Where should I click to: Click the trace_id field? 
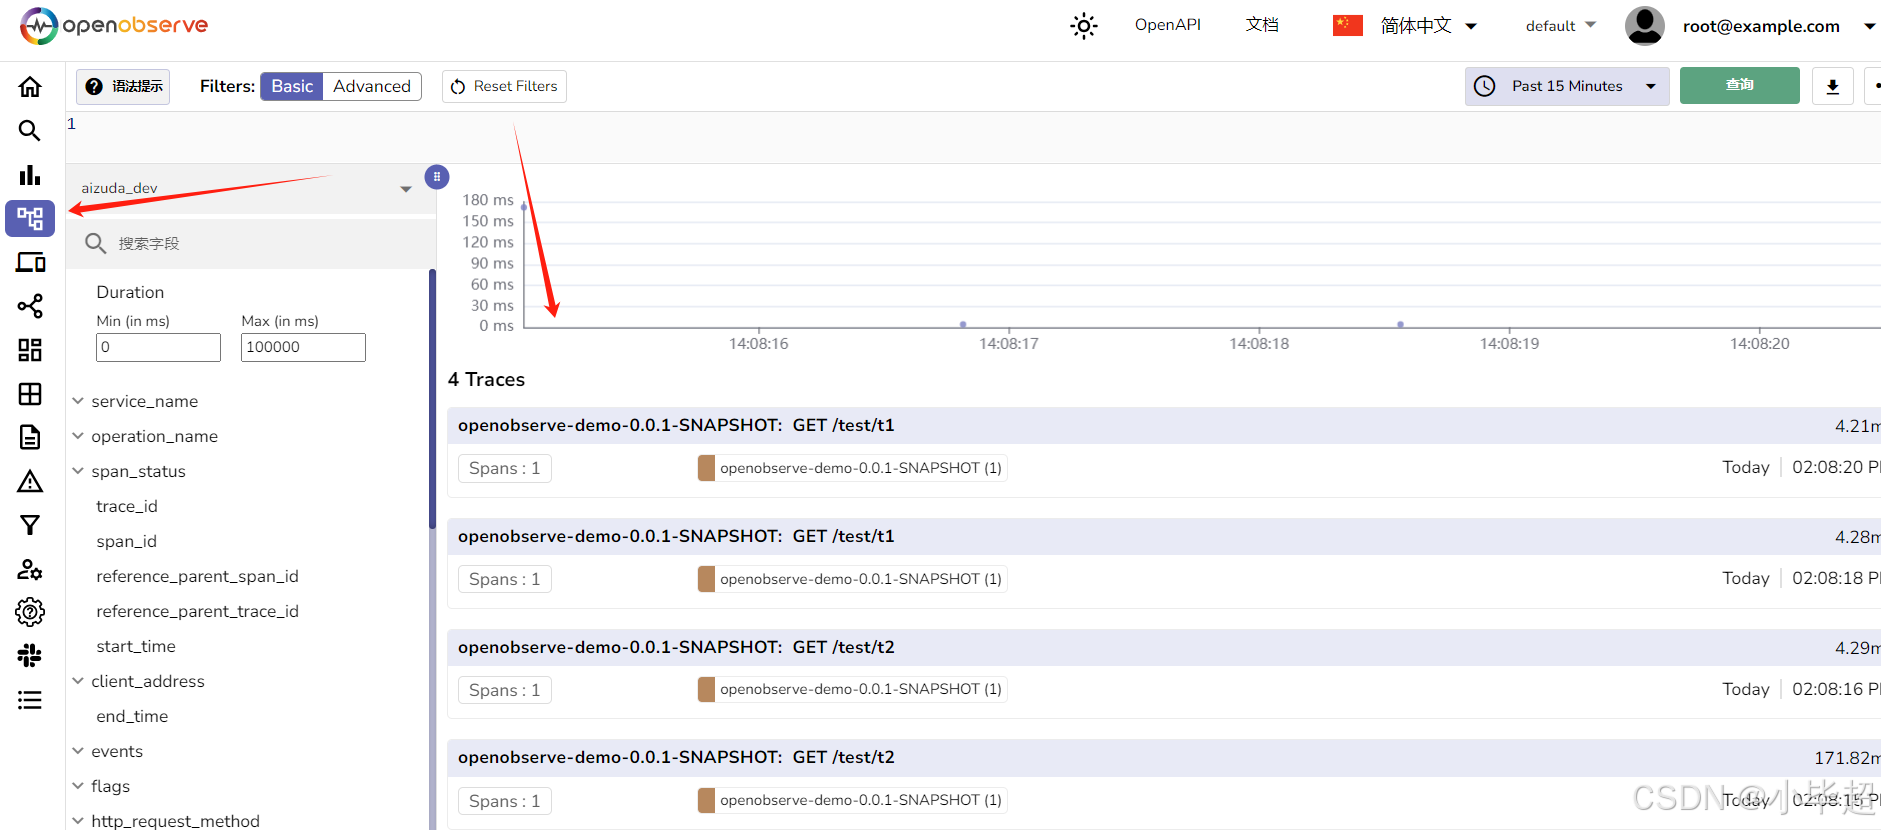tap(127, 506)
